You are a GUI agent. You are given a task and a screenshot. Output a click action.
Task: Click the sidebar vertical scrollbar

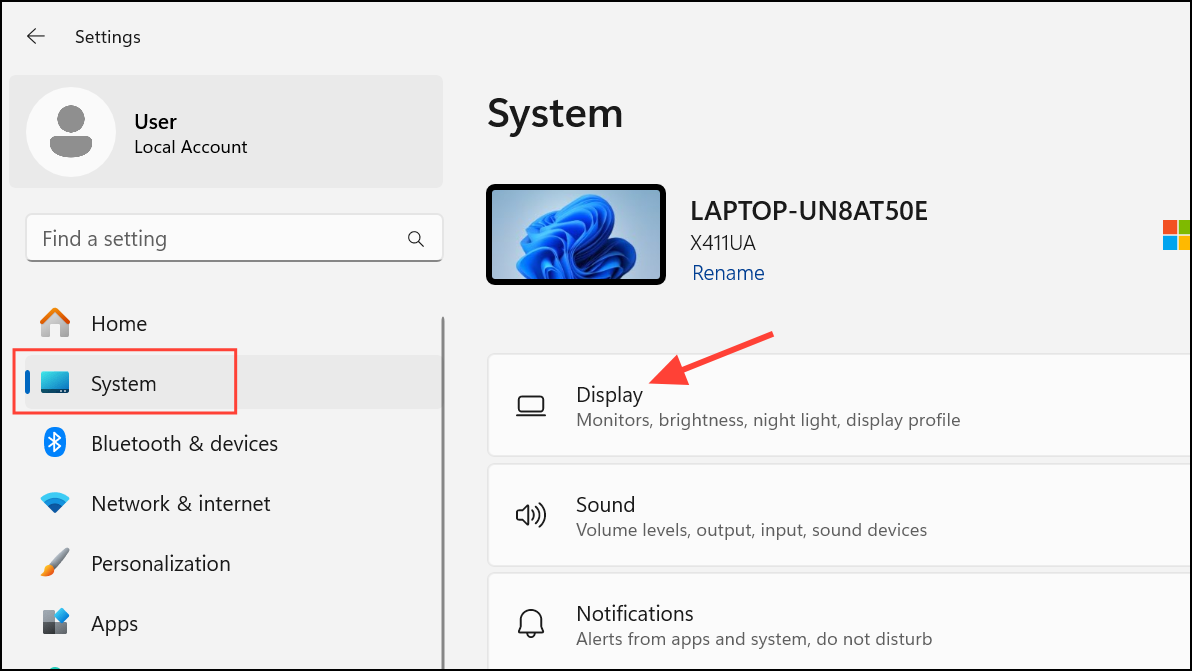coord(442,492)
